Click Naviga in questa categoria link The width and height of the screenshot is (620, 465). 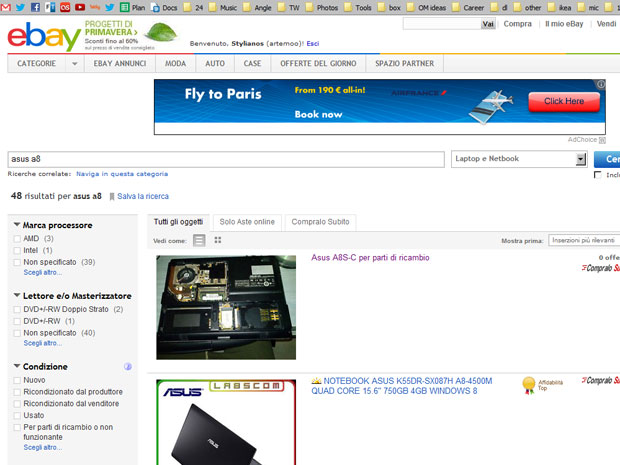coord(122,174)
